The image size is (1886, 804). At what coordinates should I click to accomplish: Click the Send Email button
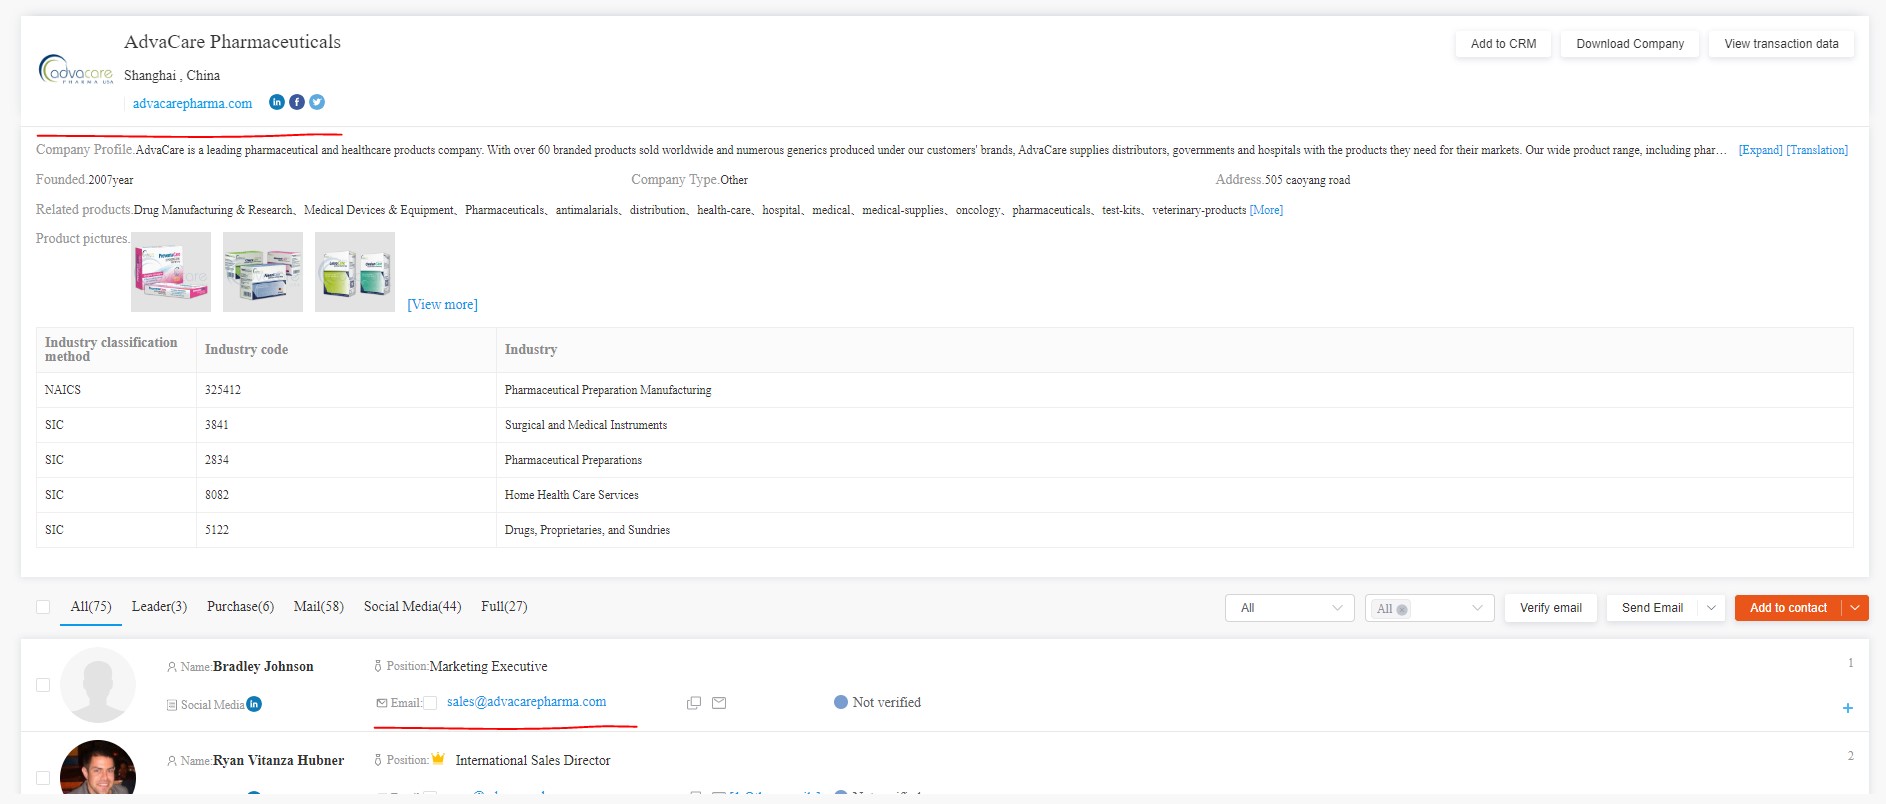coord(1652,608)
